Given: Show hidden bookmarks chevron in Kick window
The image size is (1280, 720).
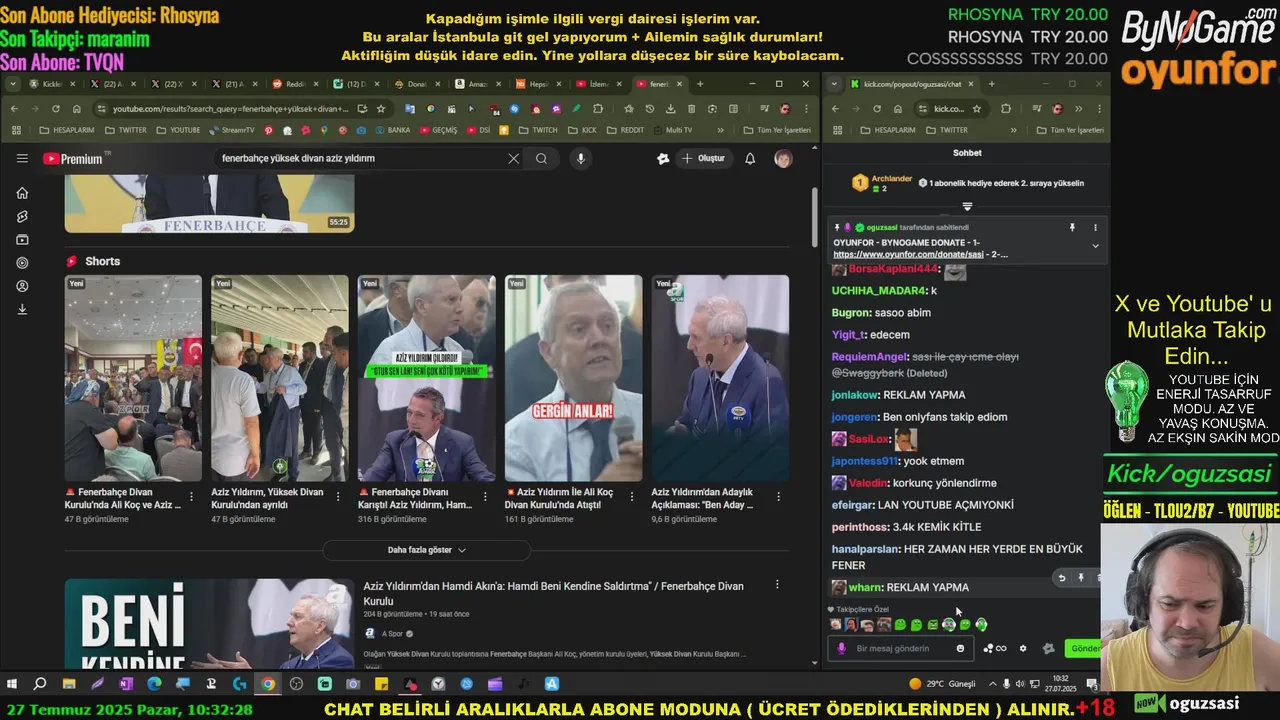Looking at the screenshot, I should click(1013, 130).
